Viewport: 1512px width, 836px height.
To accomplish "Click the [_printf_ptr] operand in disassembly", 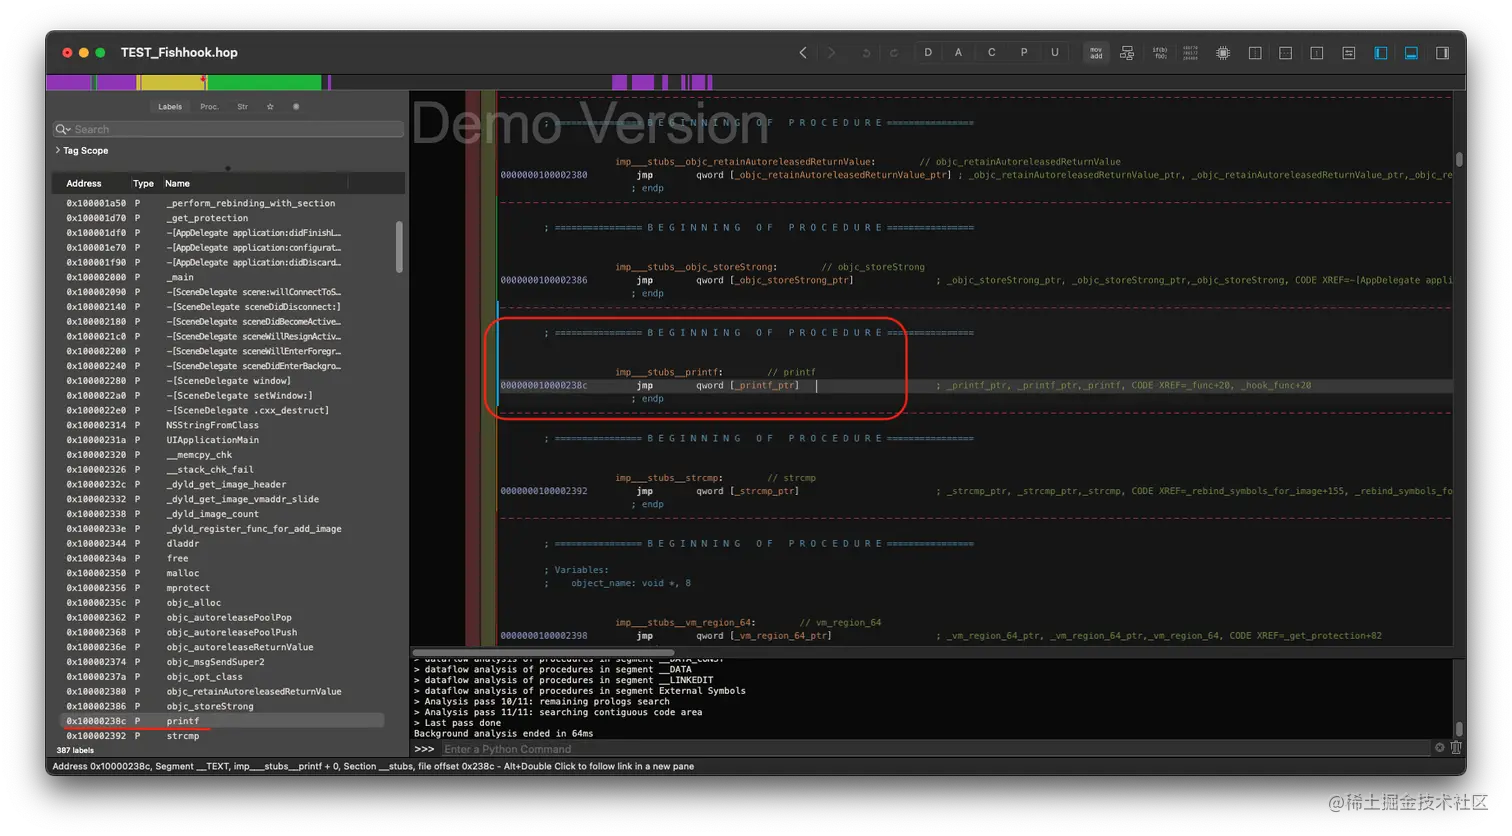I will tap(765, 385).
